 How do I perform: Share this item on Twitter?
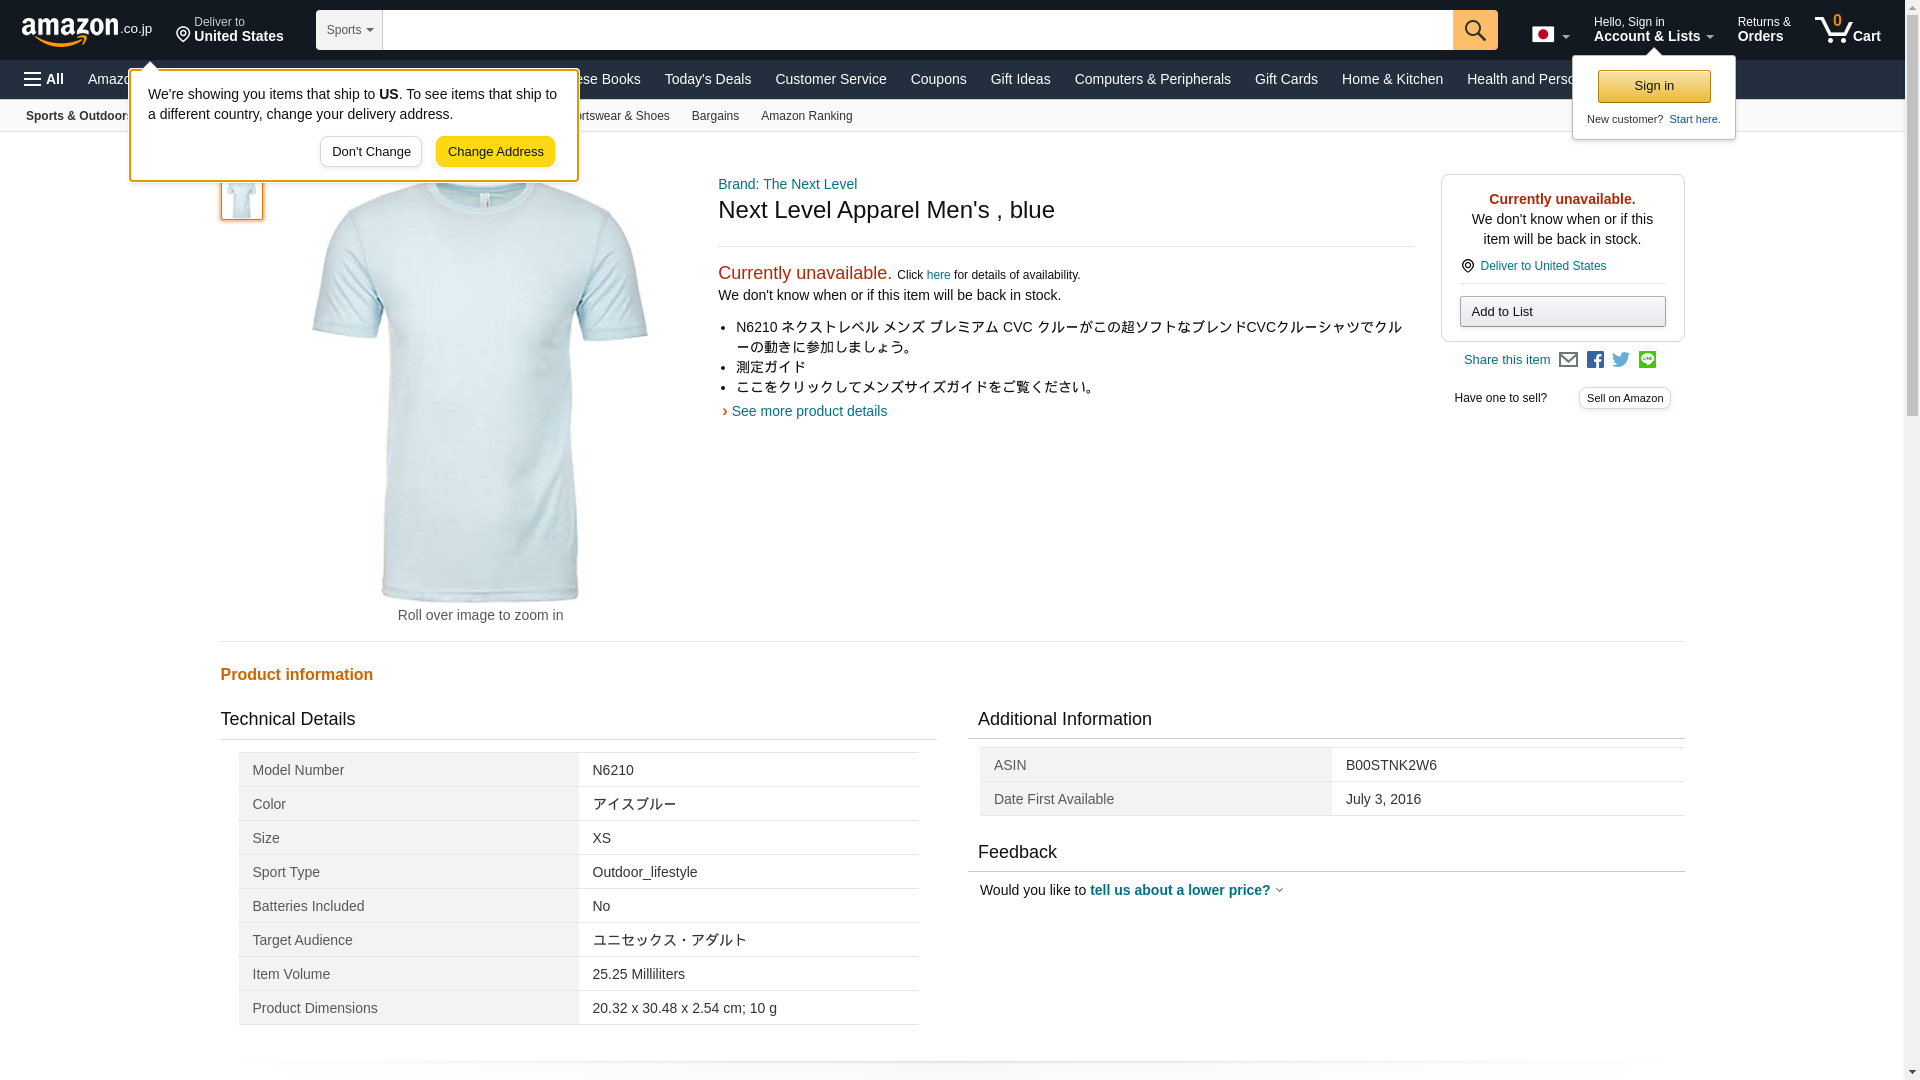pyautogui.click(x=1621, y=360)
